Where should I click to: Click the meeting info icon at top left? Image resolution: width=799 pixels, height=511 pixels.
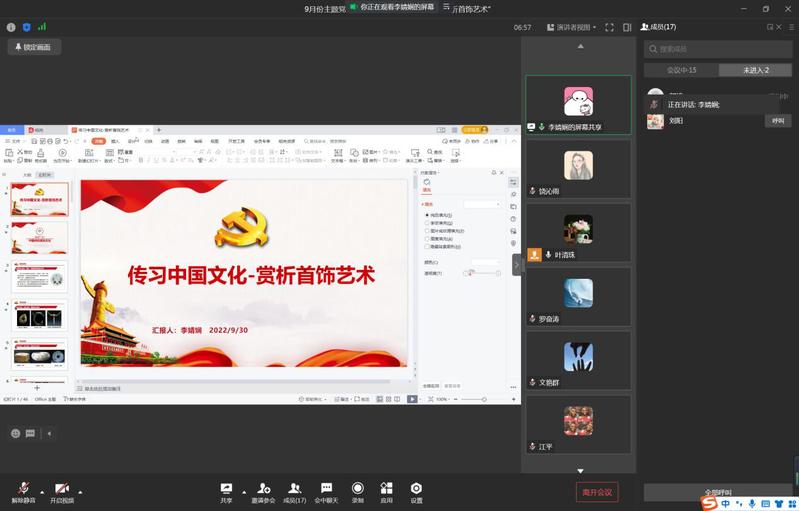[x=11, y=27]
